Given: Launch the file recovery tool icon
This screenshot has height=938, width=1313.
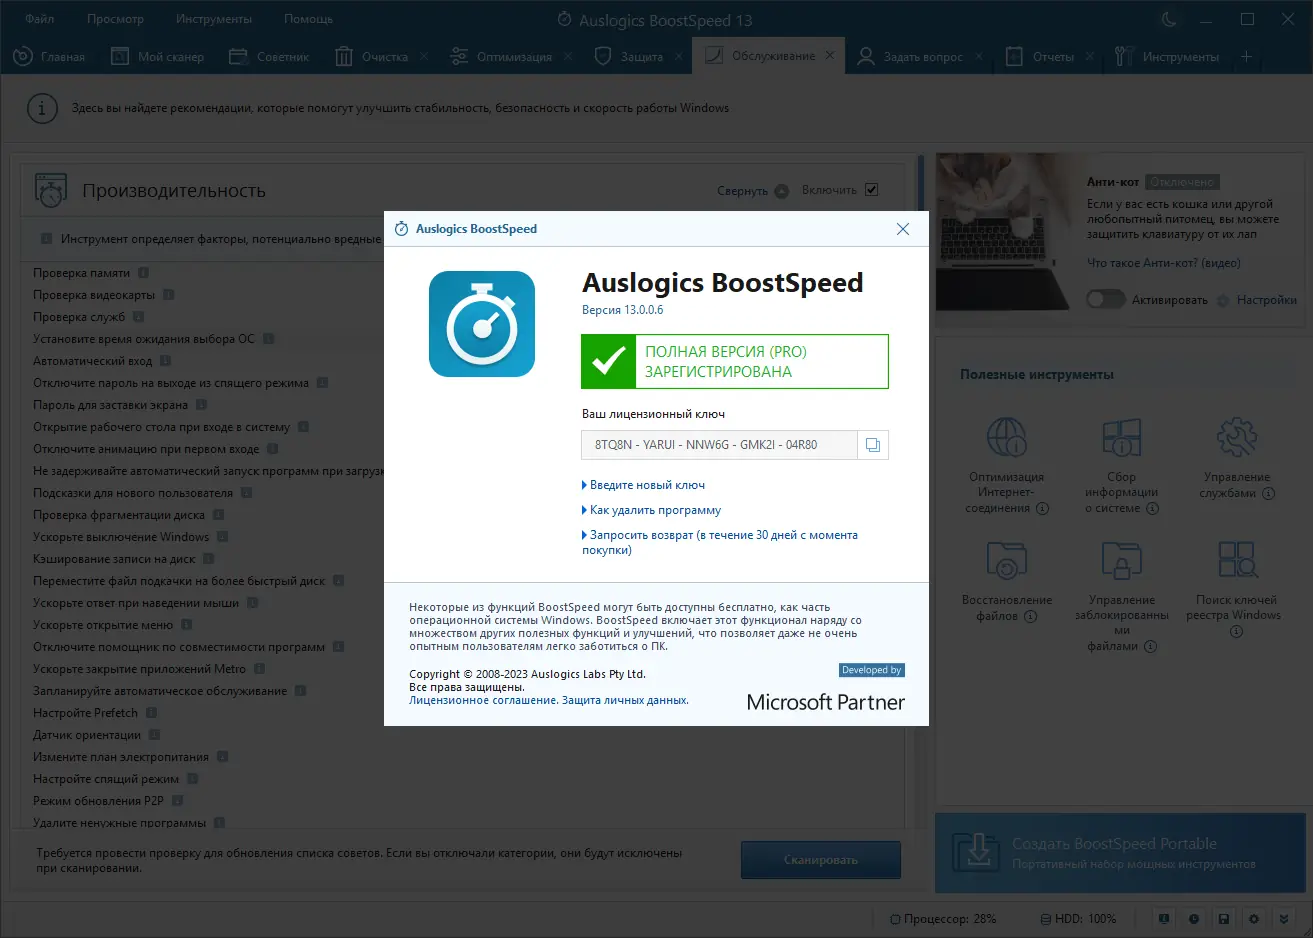Looking at the screenshot, I should (1006, 561).
